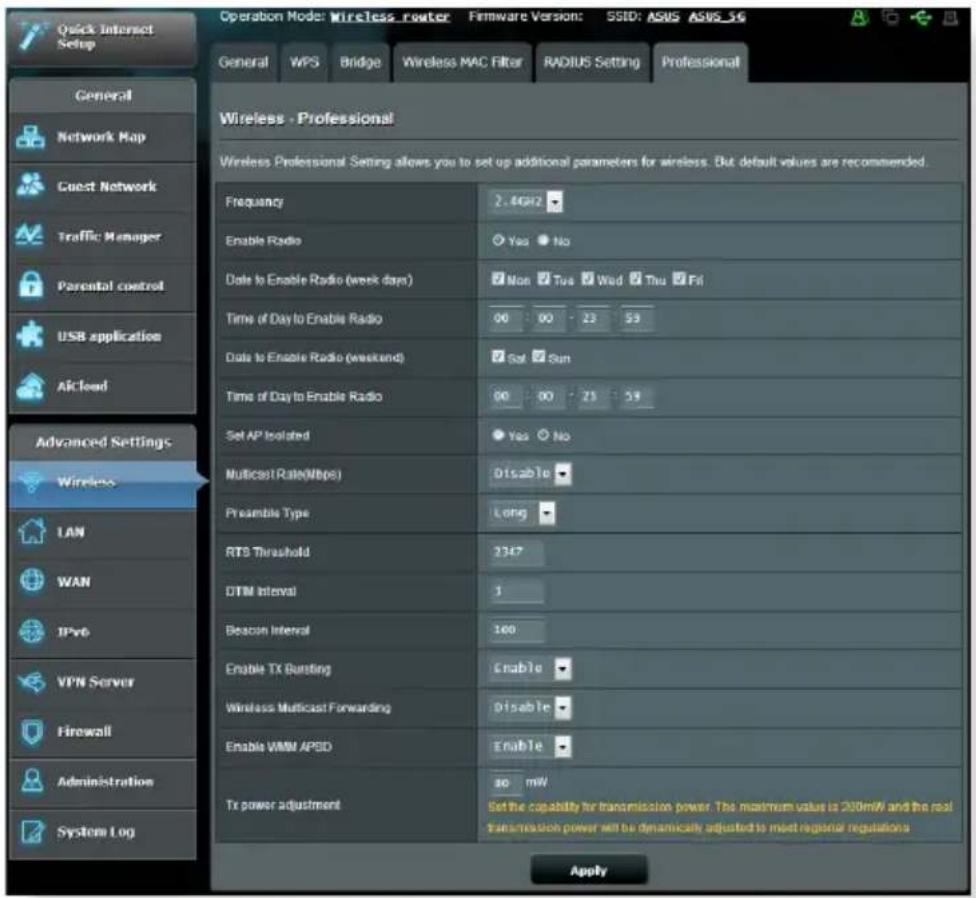976x898 pixels.
Task: Open the Enable TX Bursting dropdown
Action: point(530,668)
